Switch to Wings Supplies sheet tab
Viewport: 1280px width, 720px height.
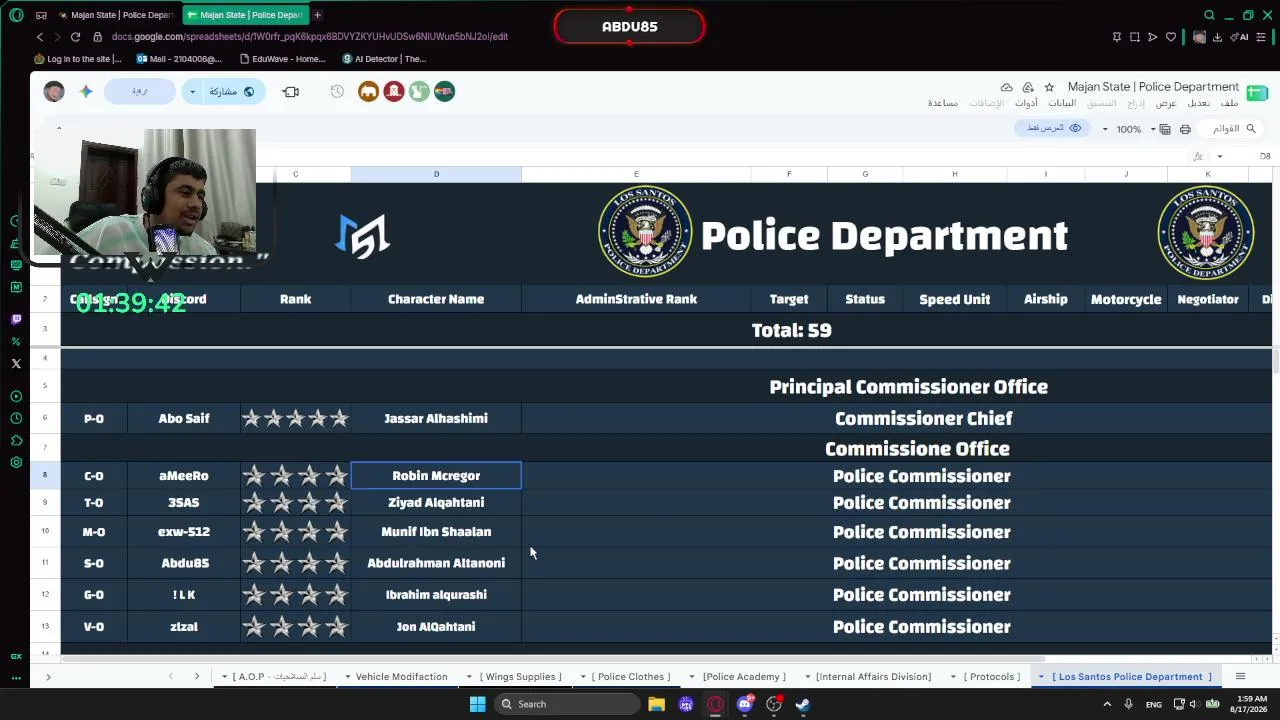coord(520,677)
